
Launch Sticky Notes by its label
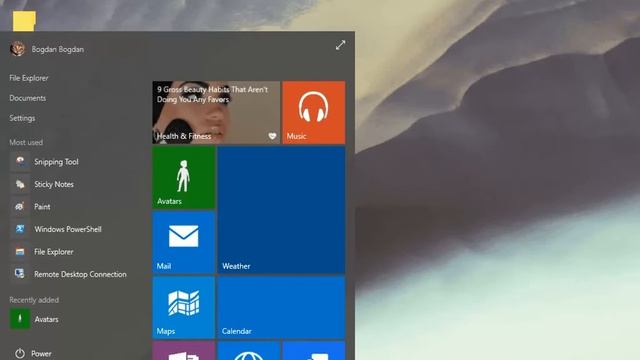[x=54, y=184]
